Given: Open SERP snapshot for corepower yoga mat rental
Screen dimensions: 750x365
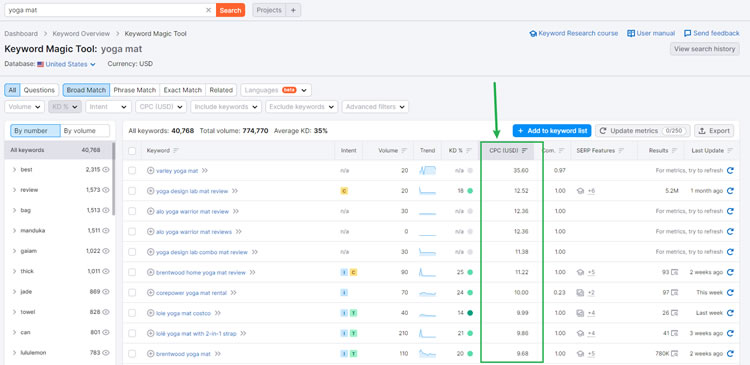Looking at the screenshot, I should click(x=675, y=292).
